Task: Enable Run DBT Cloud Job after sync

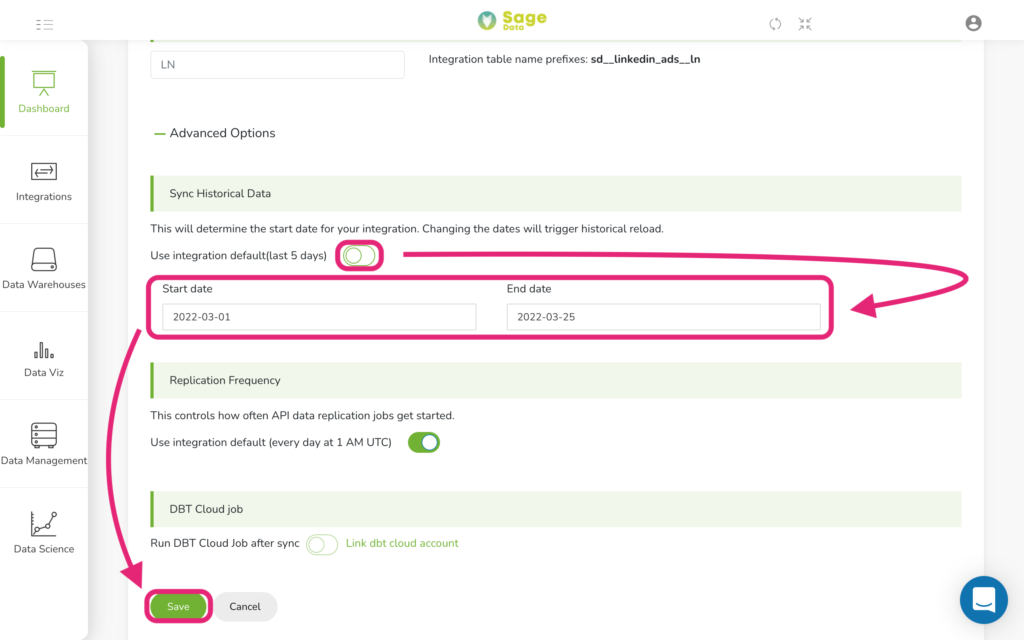Action: [321, 544]
